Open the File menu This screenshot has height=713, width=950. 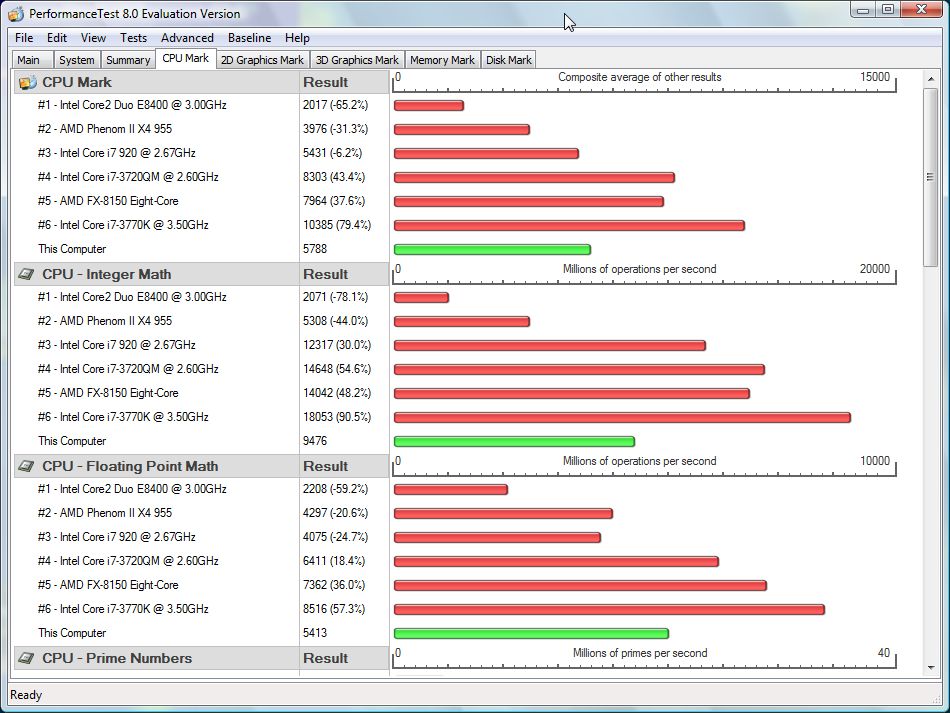(24, 38)
